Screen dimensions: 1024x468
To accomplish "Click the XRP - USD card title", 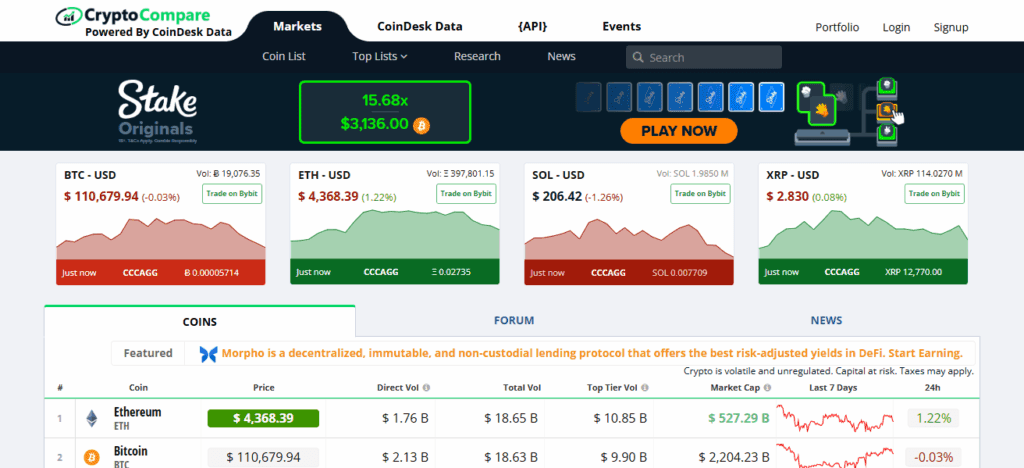I will pos(793,175).
